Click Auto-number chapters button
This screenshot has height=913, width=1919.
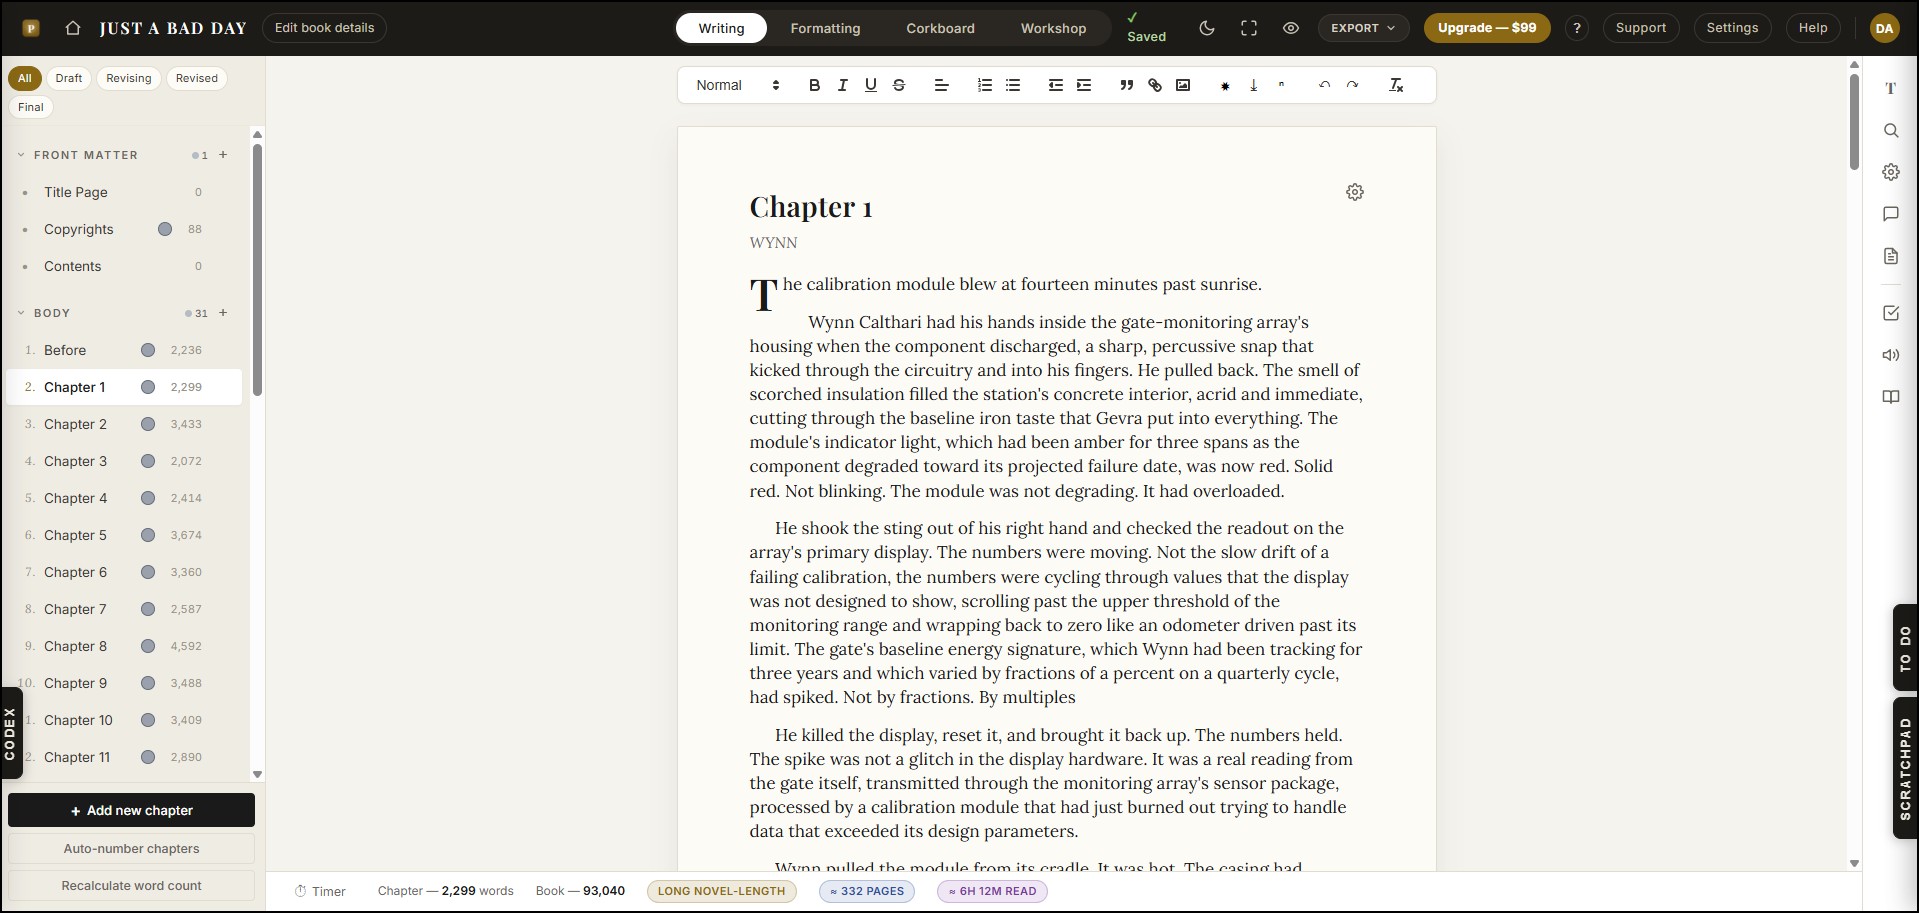tap(131, 849)
